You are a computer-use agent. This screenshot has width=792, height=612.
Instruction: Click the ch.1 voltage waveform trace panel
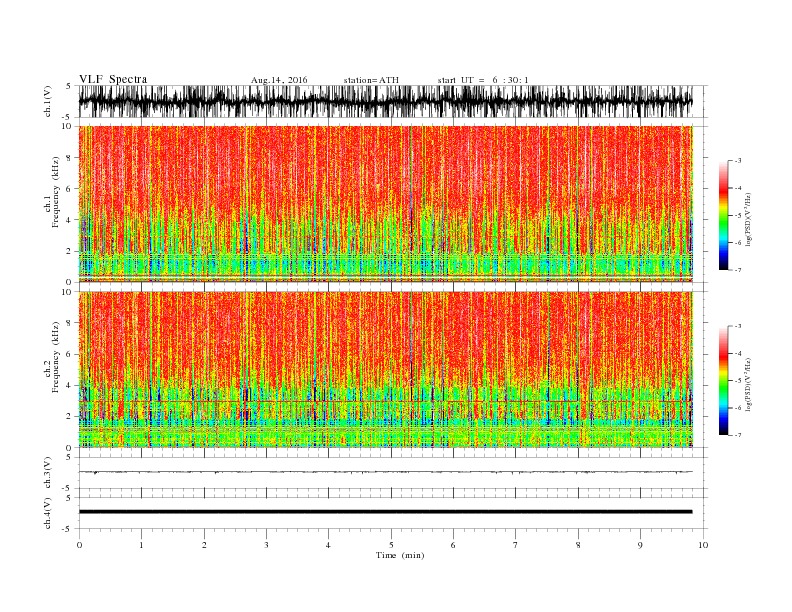pyautogui.click(x=393, y=101)
